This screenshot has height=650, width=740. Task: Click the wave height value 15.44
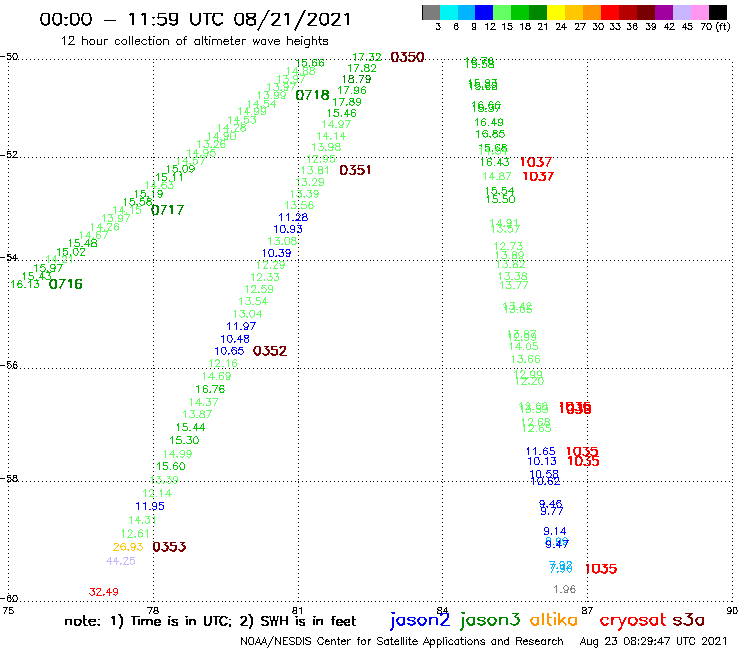pos(190,427)
